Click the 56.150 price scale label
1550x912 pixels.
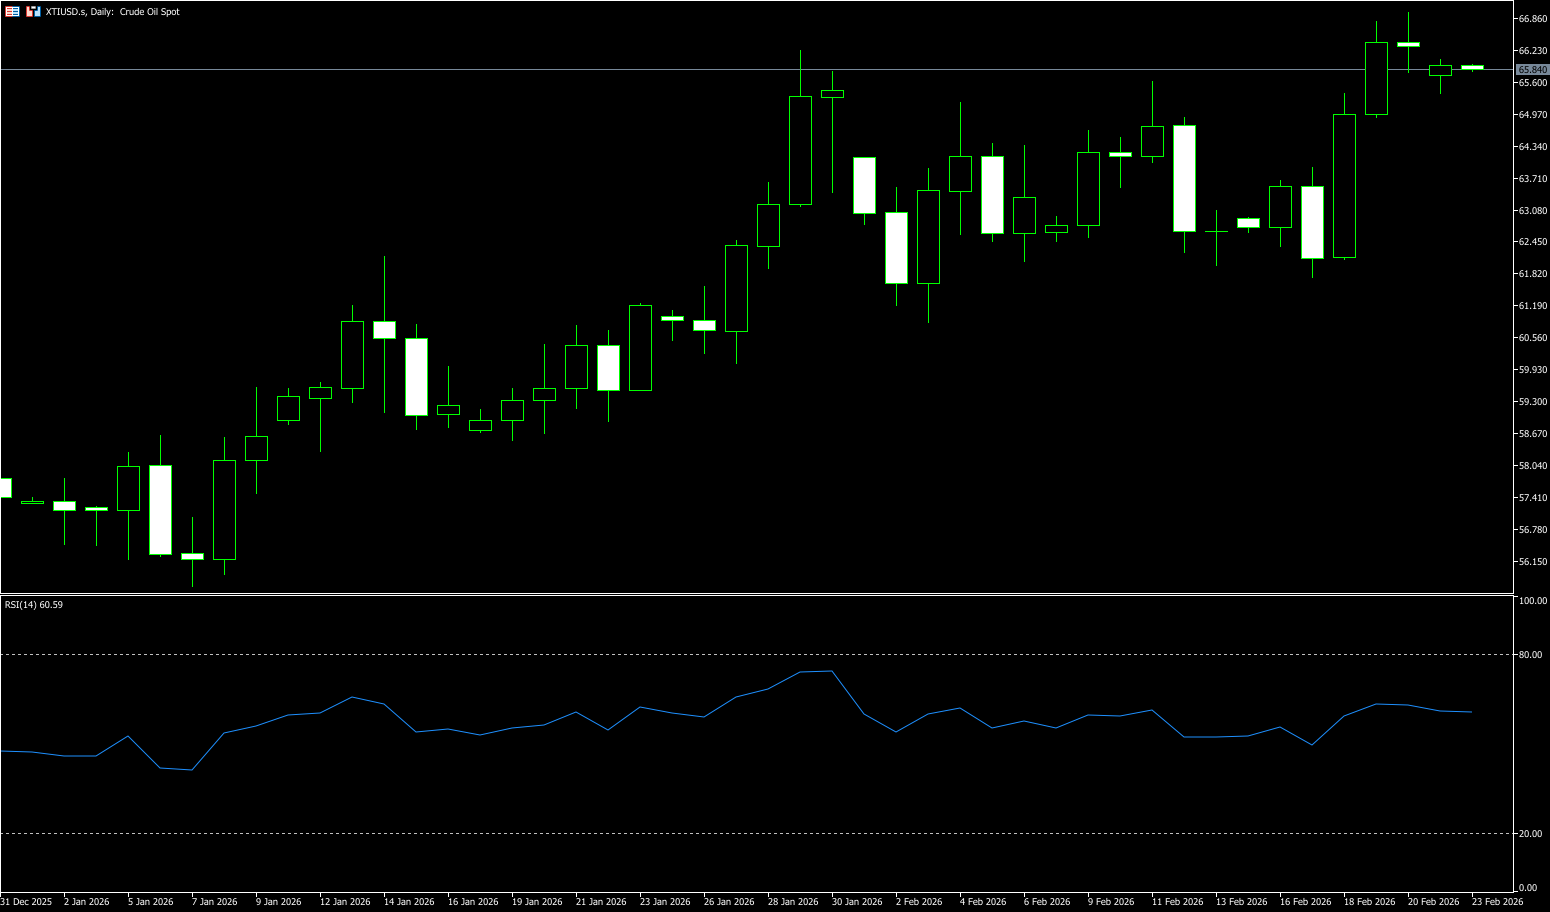click(1532, 562)
